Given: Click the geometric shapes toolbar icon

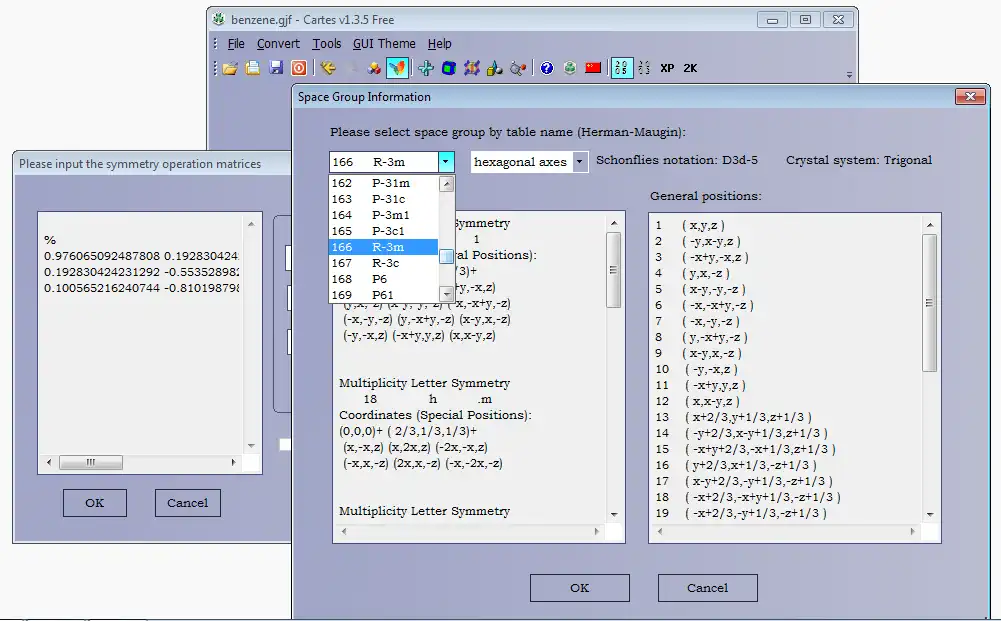Looking at the screenshot, I should 495,68.
